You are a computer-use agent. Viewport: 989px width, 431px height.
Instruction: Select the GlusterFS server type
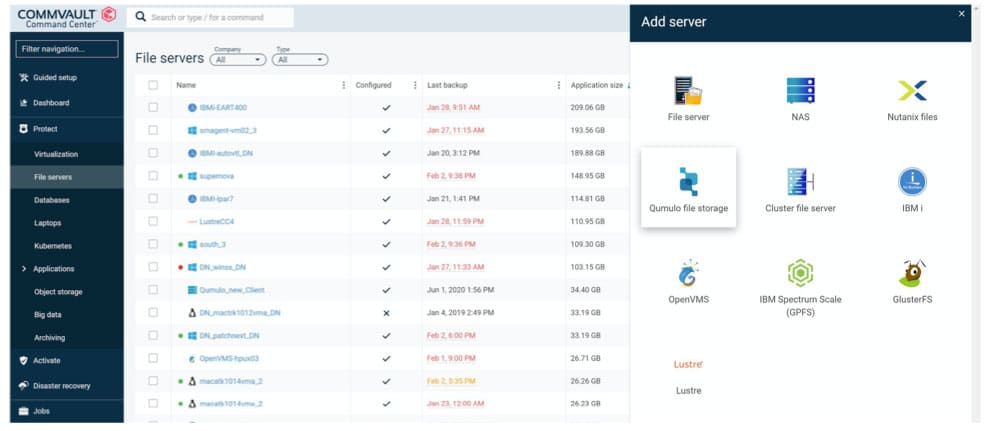tap(912, 281)
